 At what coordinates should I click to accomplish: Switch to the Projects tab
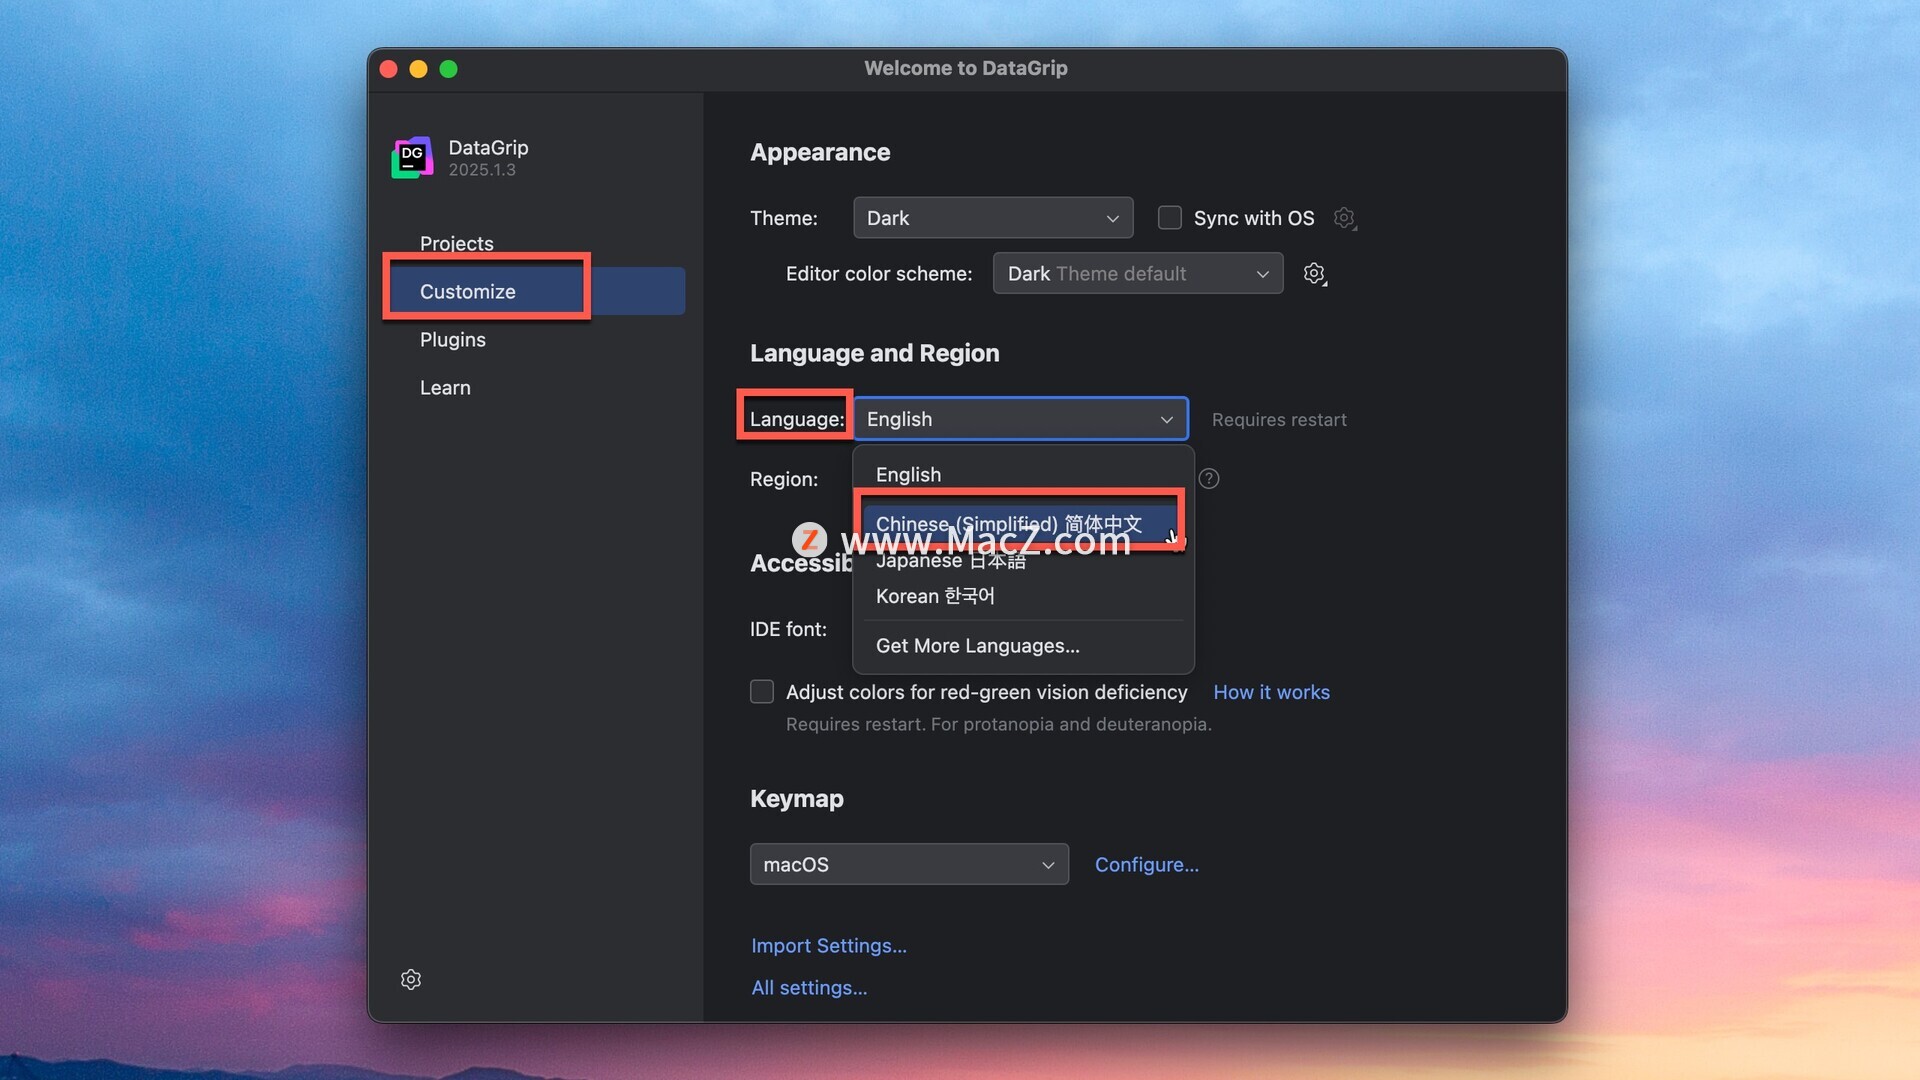537,244
